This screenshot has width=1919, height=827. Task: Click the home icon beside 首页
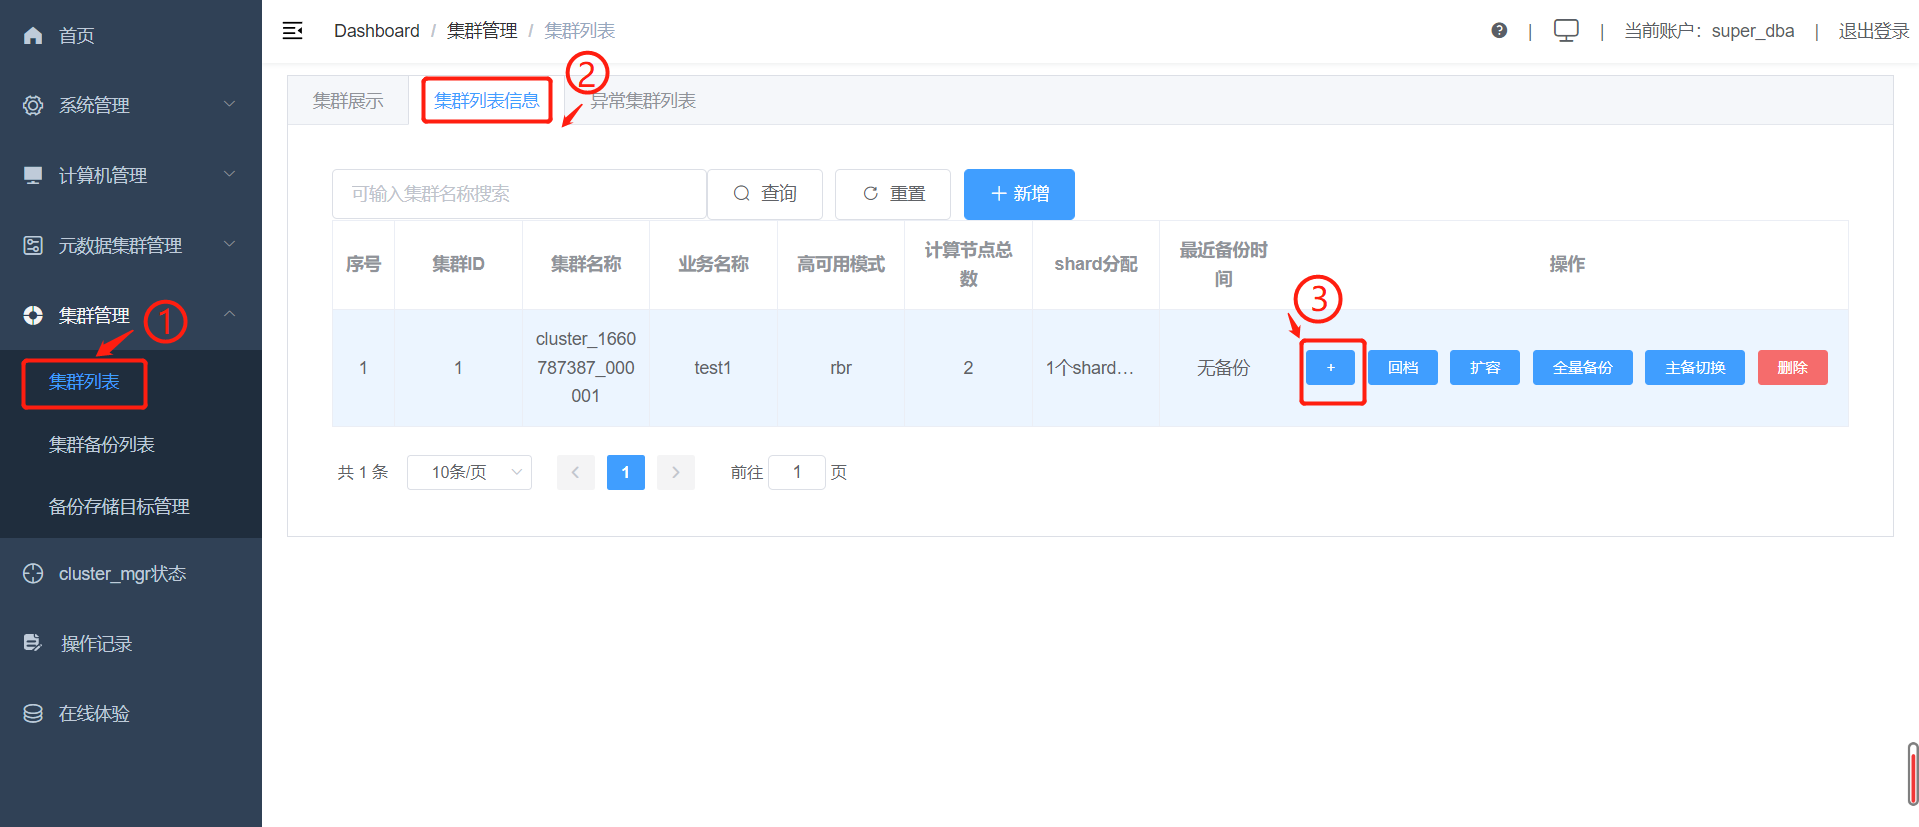[x=33, y=36]
